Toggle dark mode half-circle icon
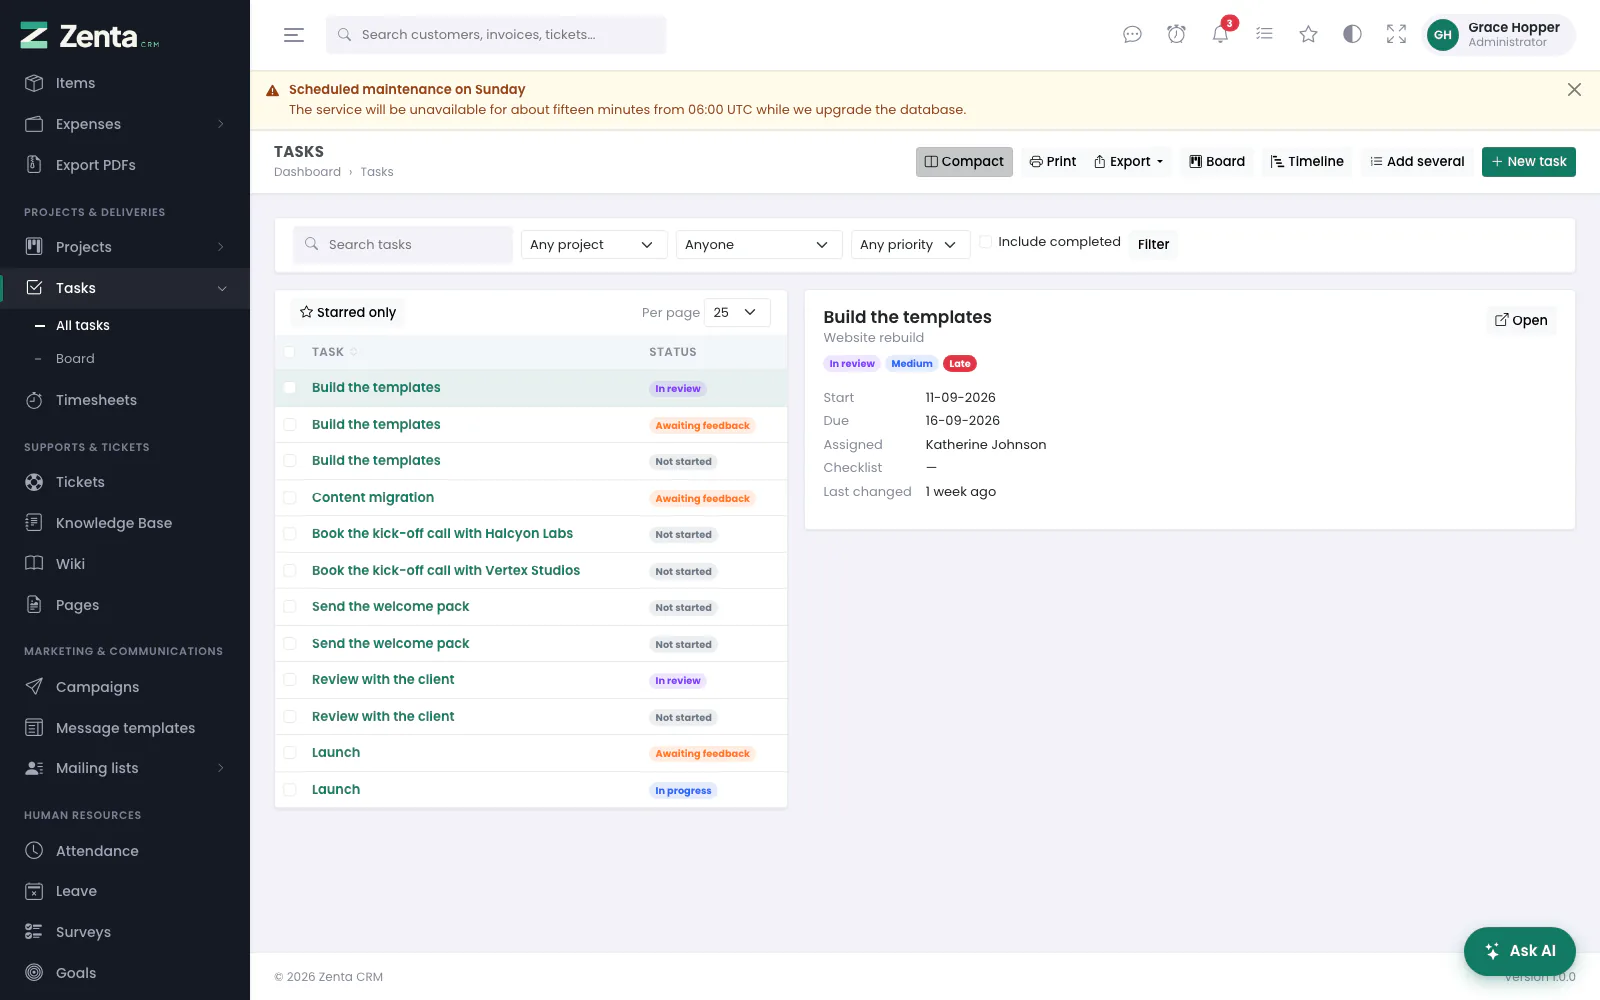The image size is (1600, 1000). click(x=1352, y=35)
